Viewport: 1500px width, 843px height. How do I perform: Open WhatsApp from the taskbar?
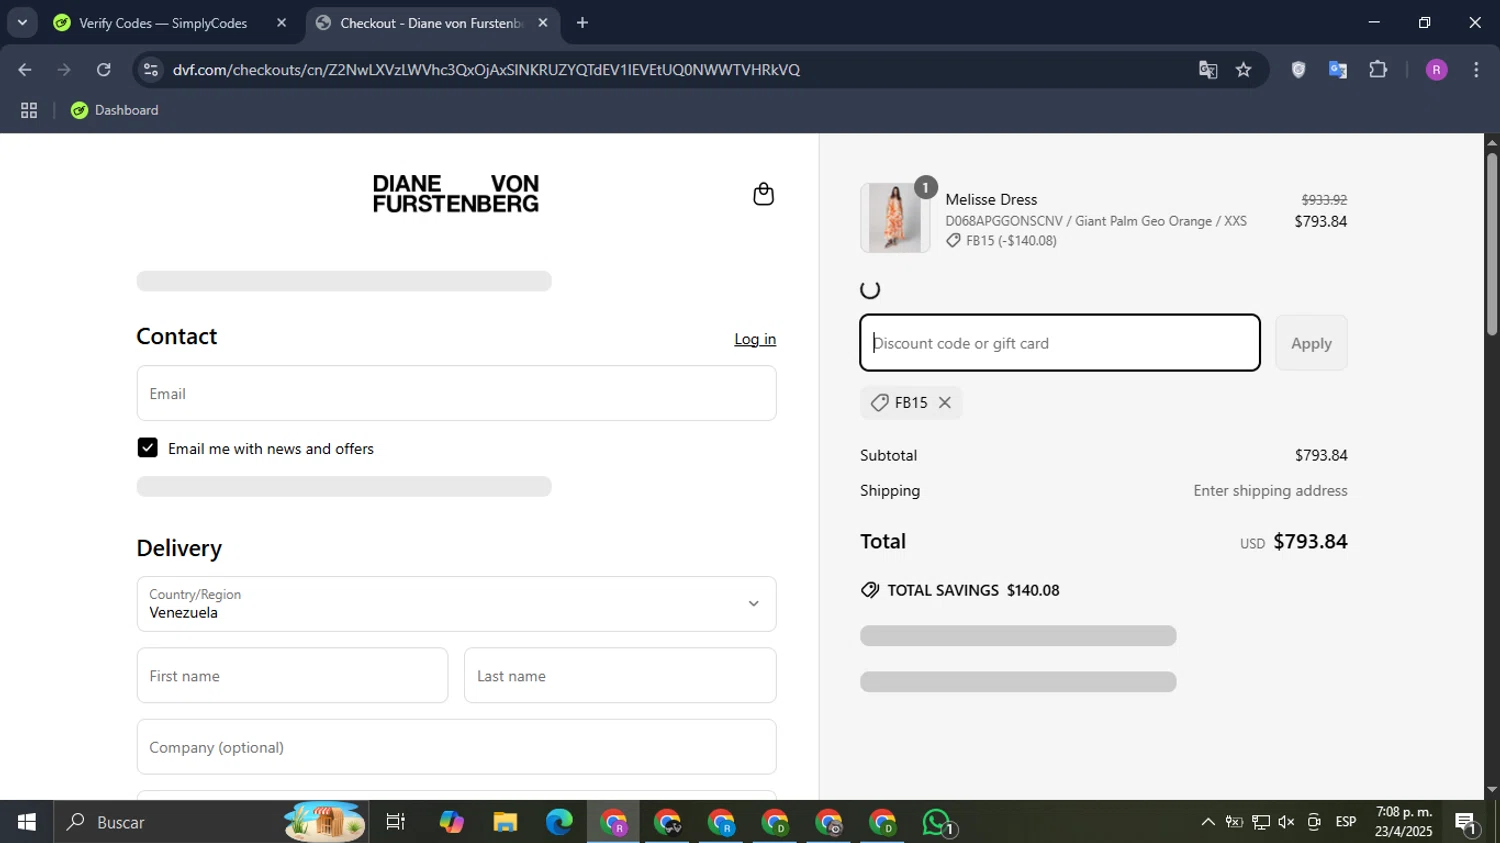937,822
